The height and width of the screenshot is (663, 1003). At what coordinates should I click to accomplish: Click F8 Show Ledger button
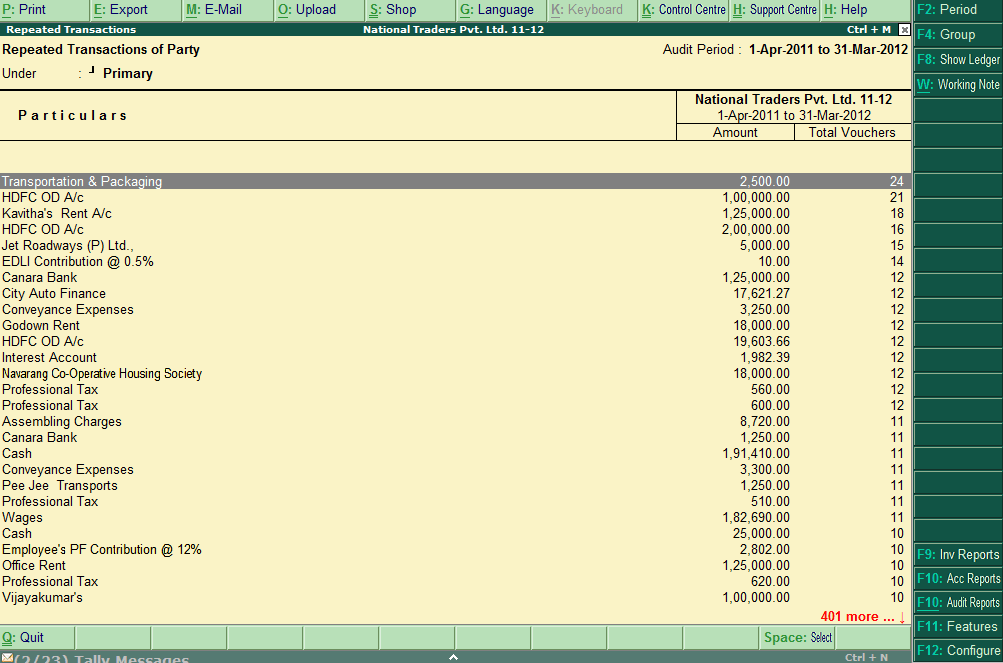pyautogui.click(x=957, y=60)
